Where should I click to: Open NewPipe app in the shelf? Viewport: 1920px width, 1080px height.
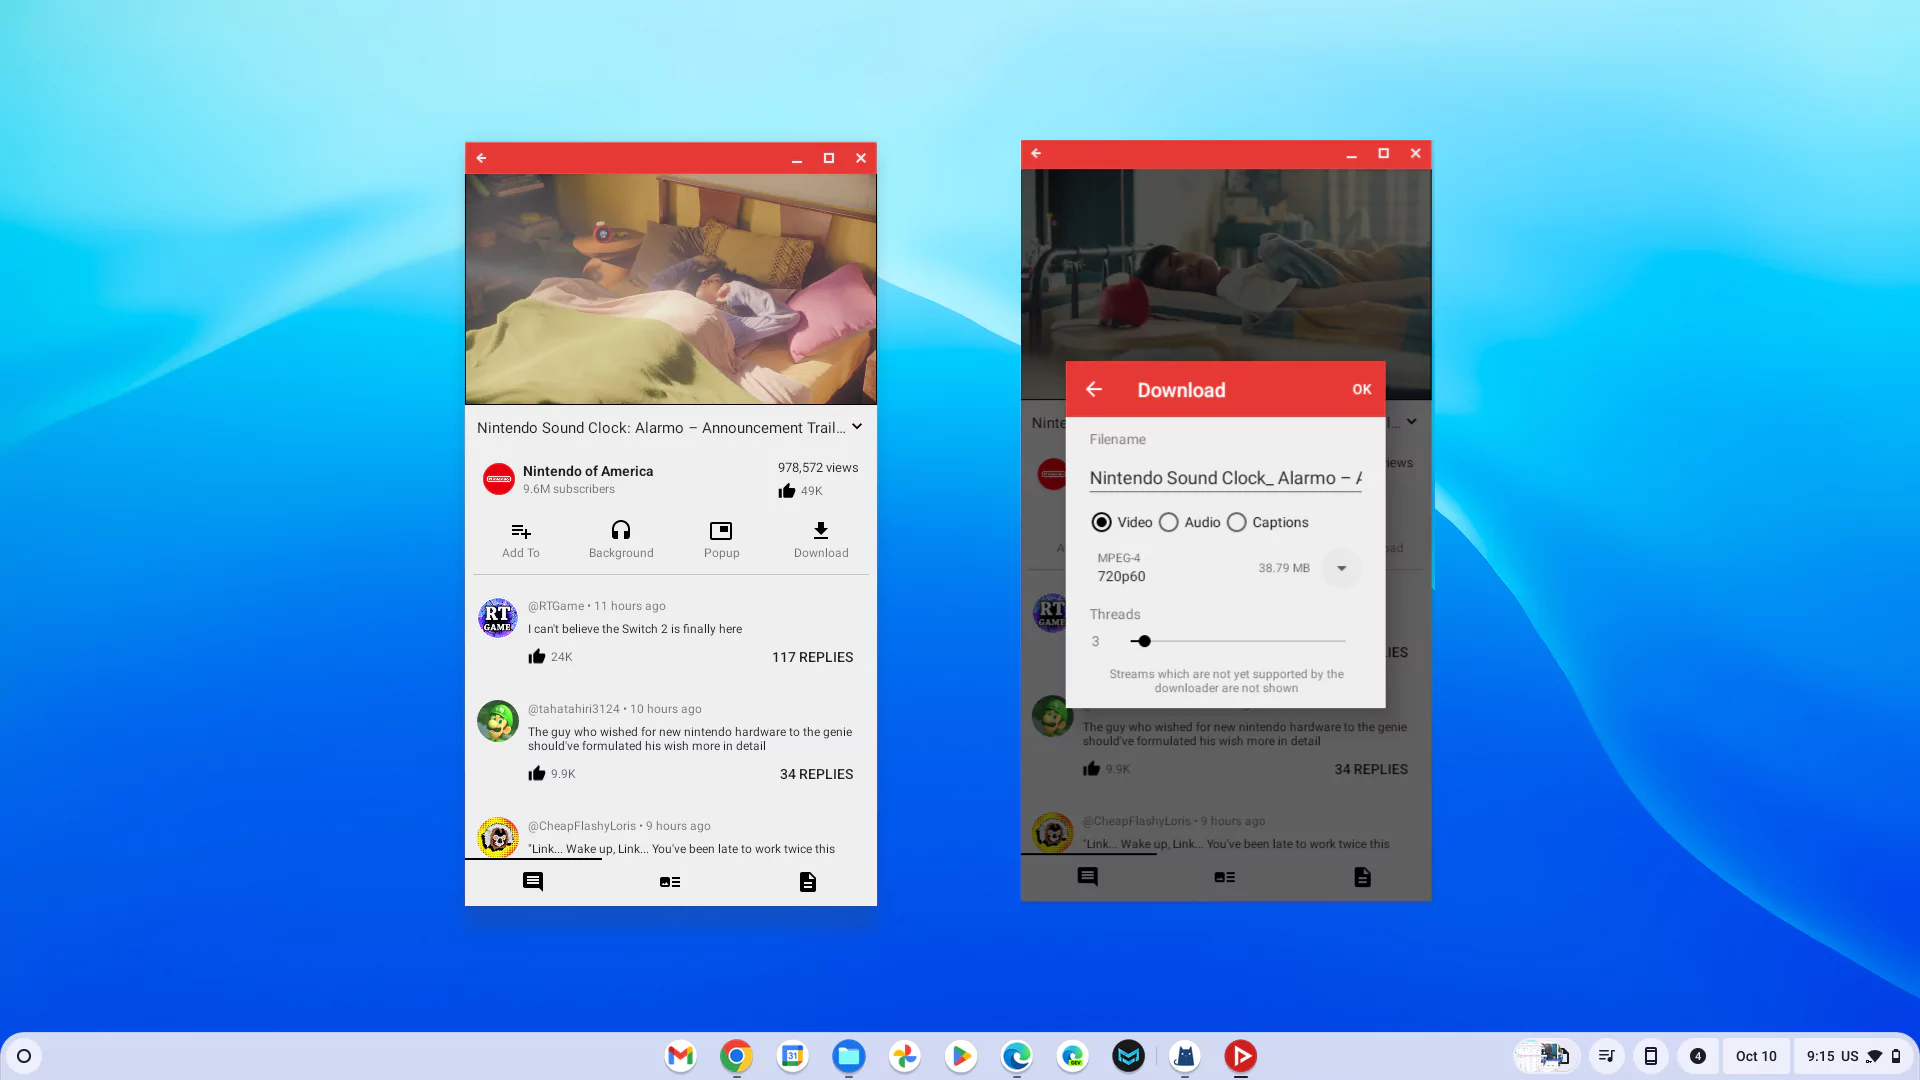point(1240,1056)
